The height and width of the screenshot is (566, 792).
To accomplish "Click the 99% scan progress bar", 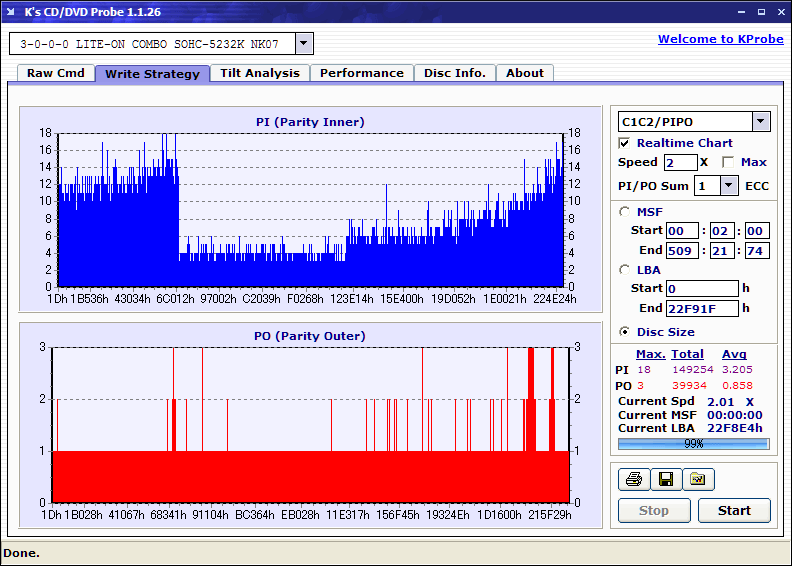I will 693,443.
